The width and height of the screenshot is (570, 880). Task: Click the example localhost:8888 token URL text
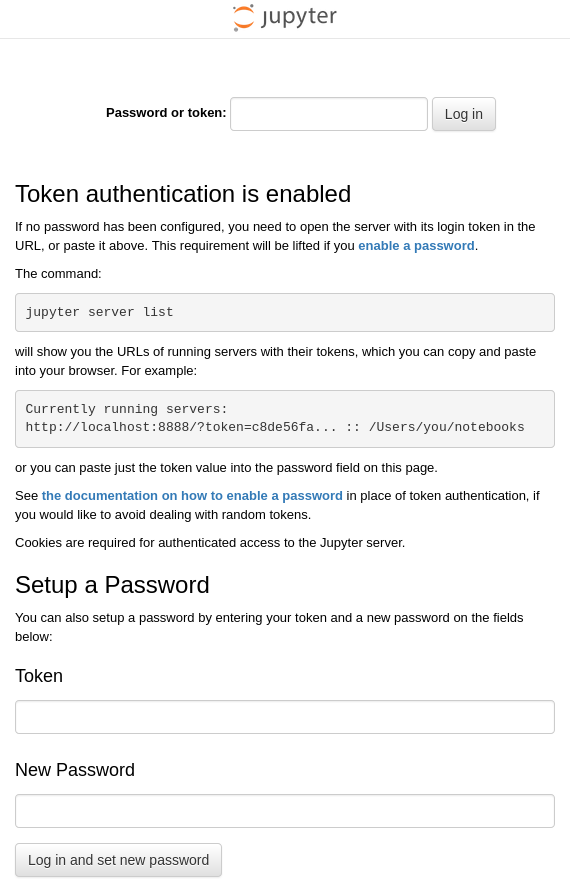click(181, 427)
